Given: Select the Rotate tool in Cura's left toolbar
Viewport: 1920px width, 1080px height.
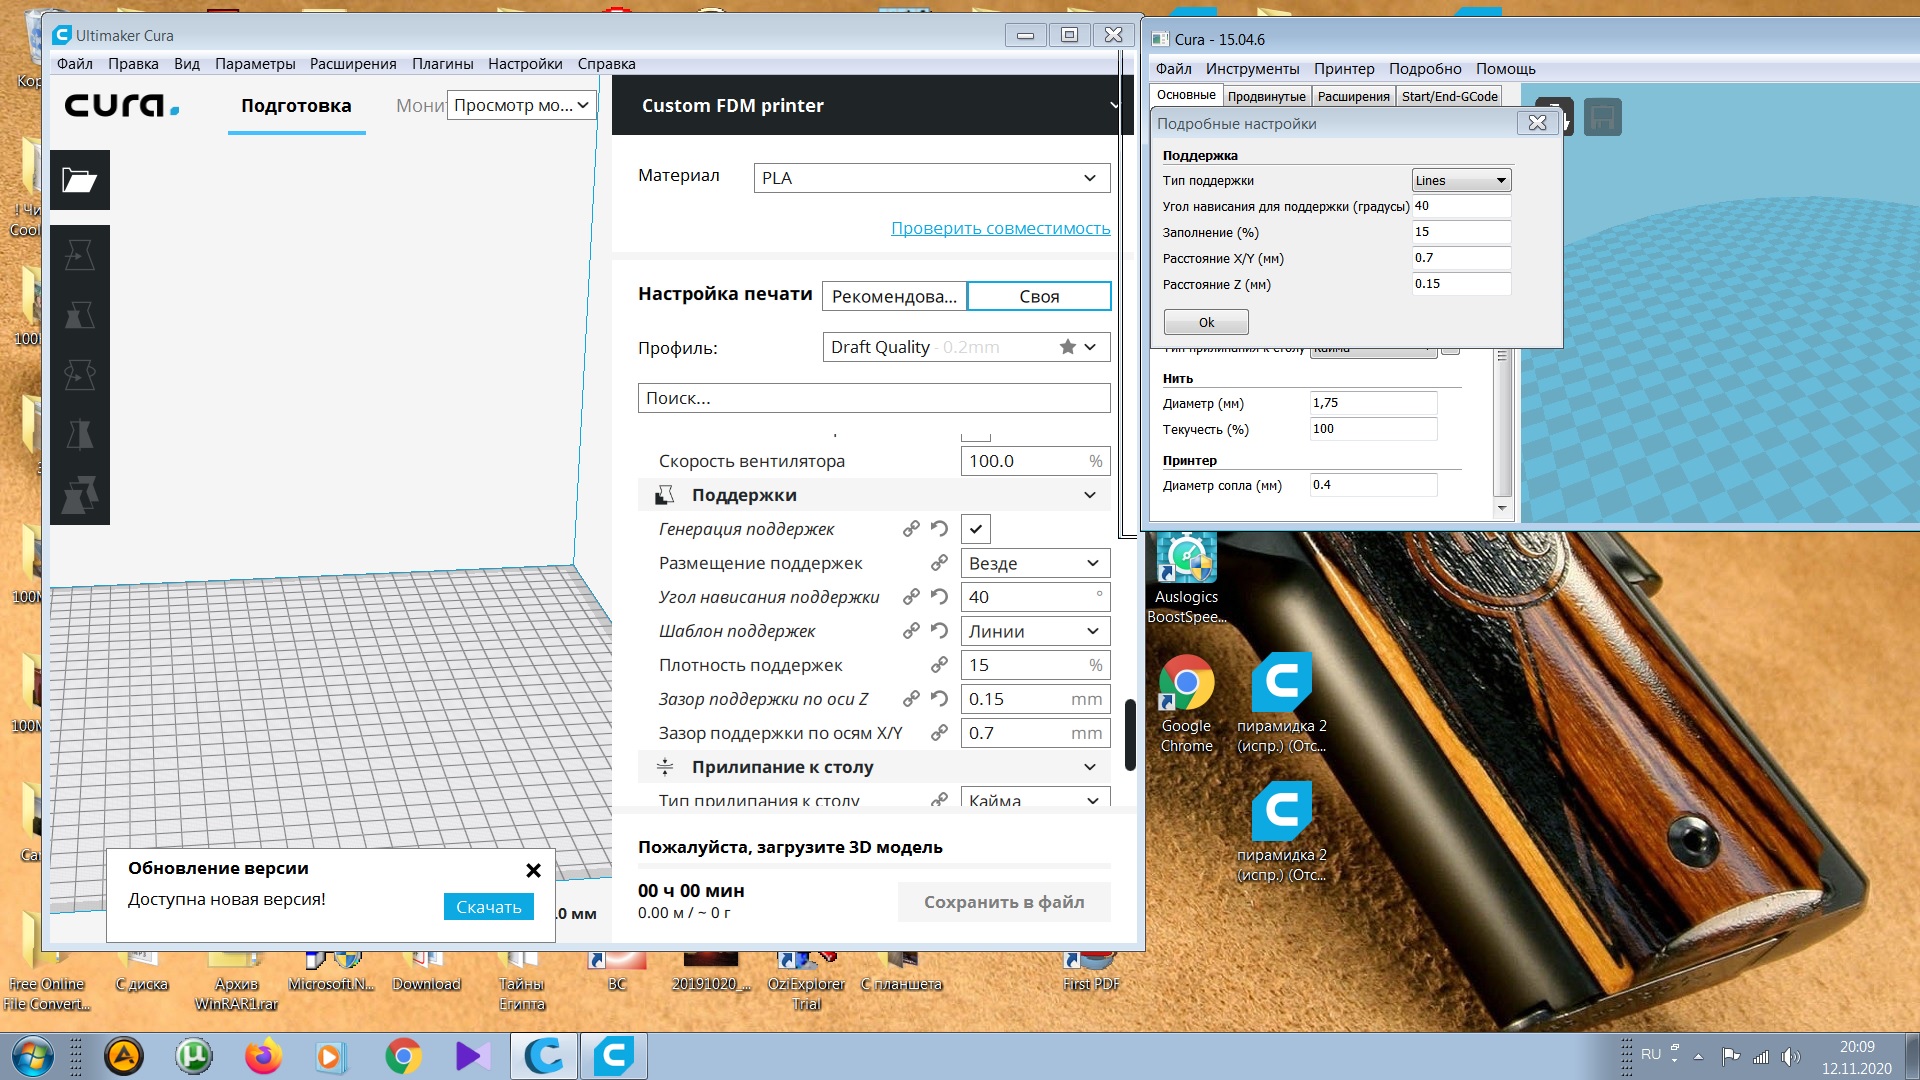Looking at the screenshot, I should [x=79, y=375].
